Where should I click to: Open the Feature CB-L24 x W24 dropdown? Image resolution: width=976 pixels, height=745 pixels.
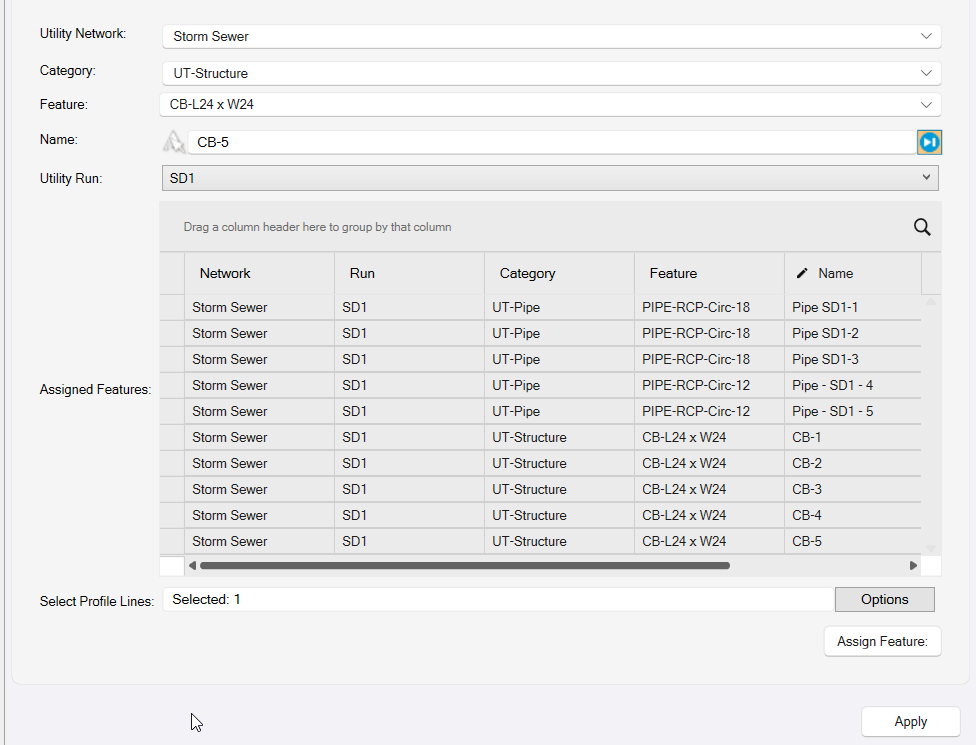(551, 104)
